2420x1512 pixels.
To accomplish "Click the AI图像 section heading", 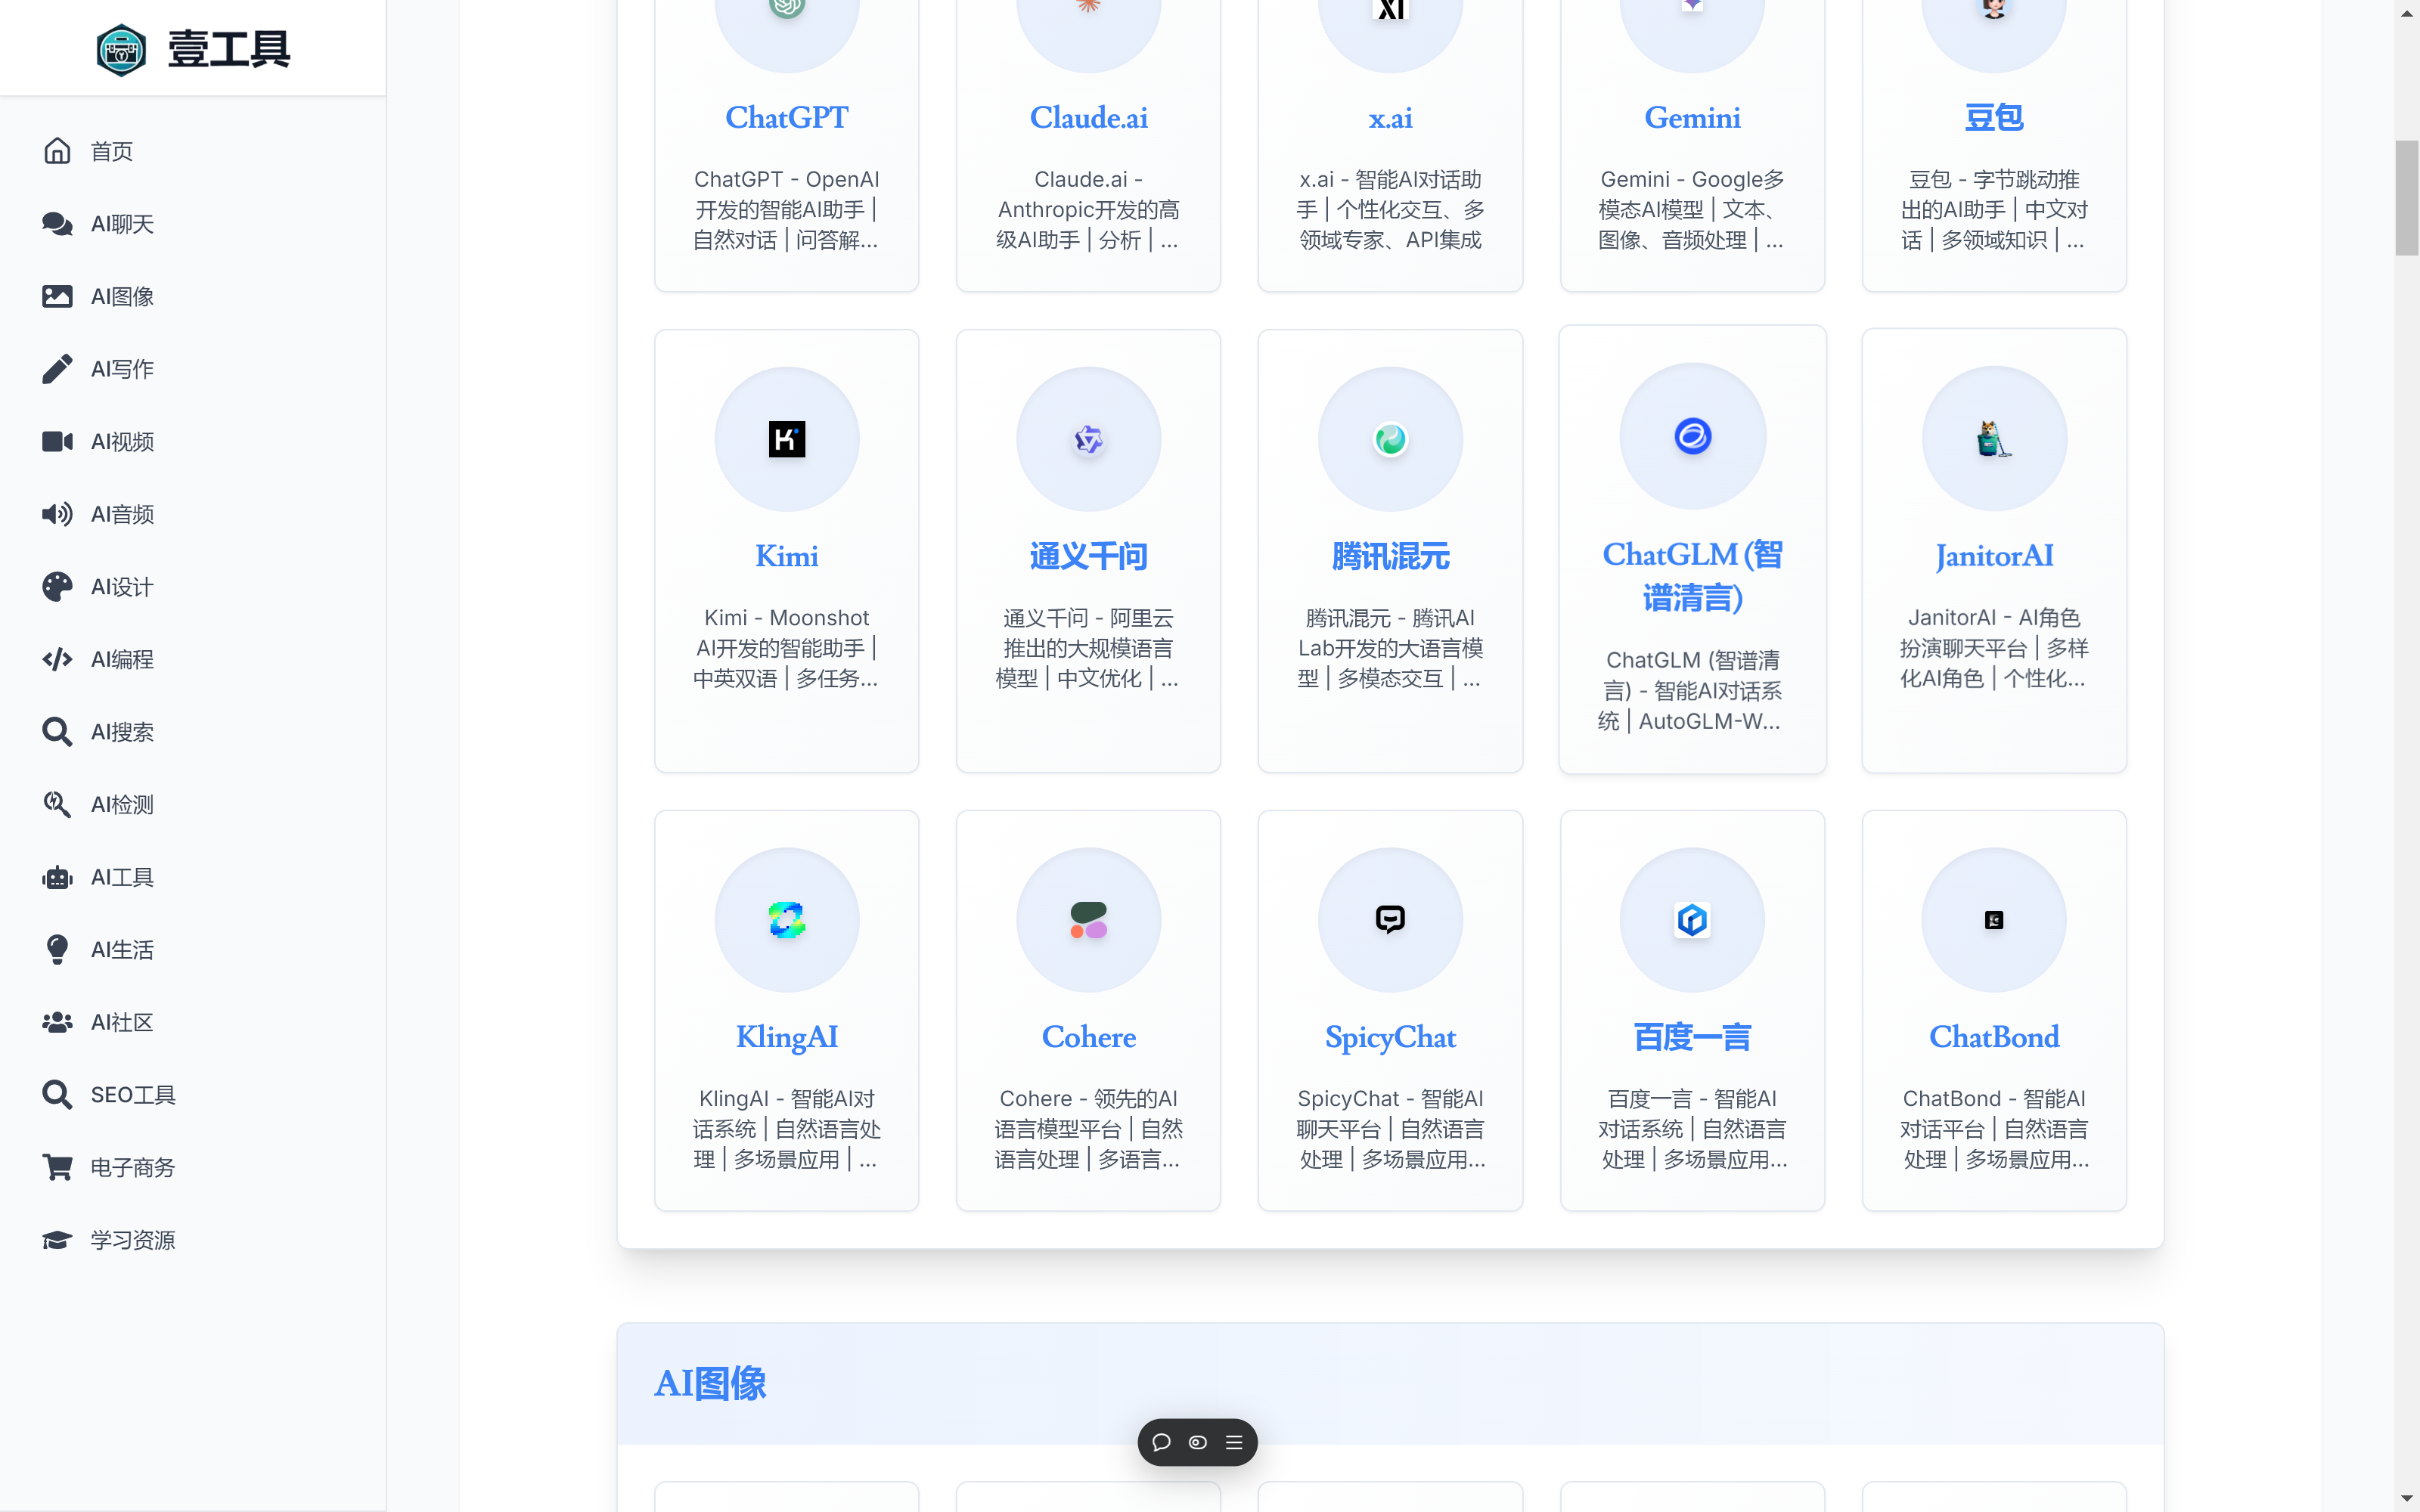I will click(x=710, y=1383).
